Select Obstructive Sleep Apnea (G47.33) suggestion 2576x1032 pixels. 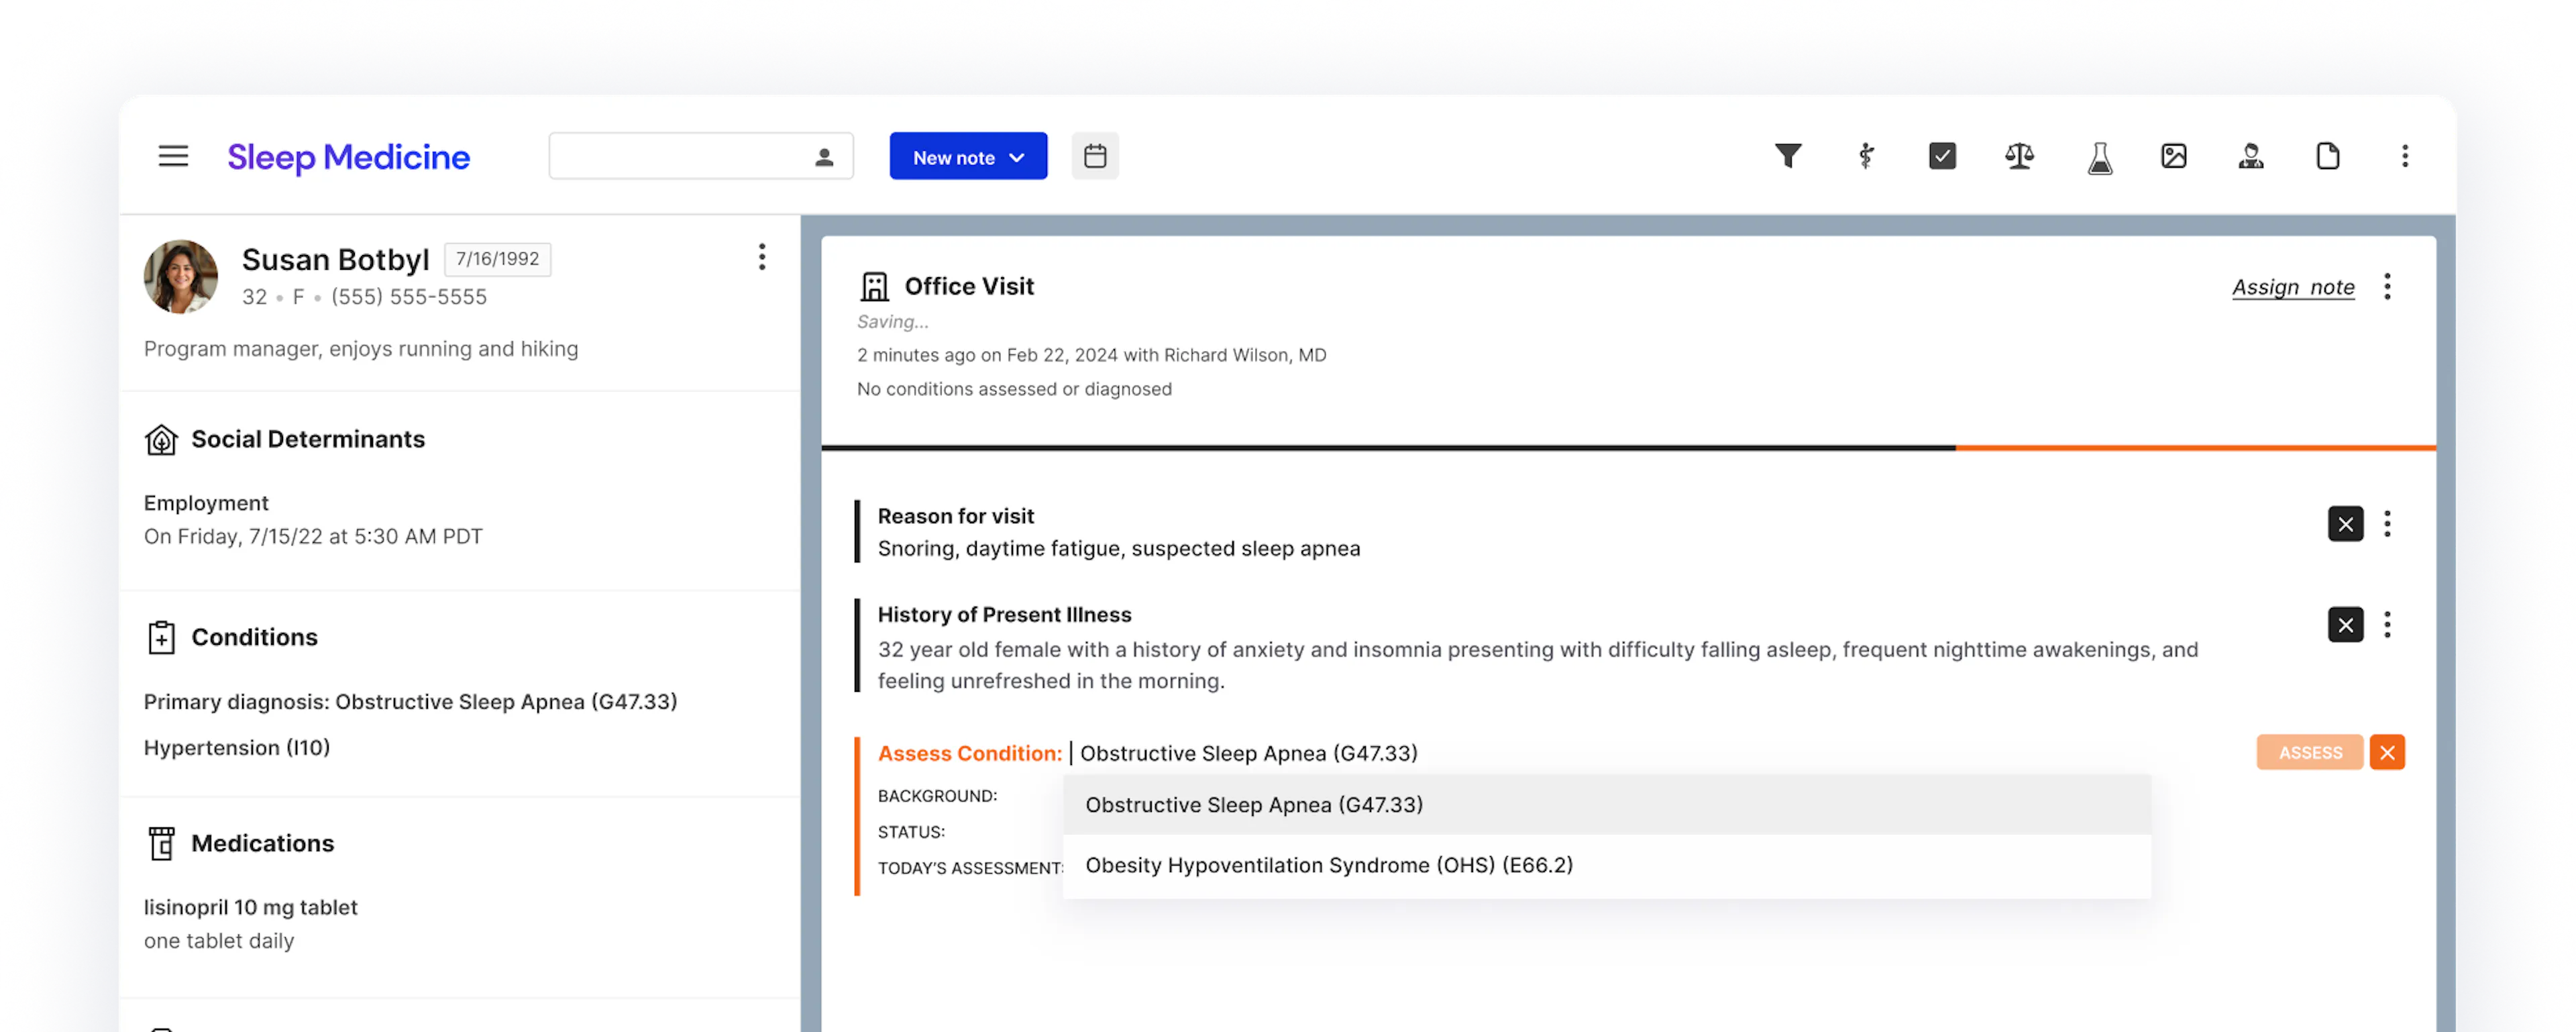[1253, 805]
